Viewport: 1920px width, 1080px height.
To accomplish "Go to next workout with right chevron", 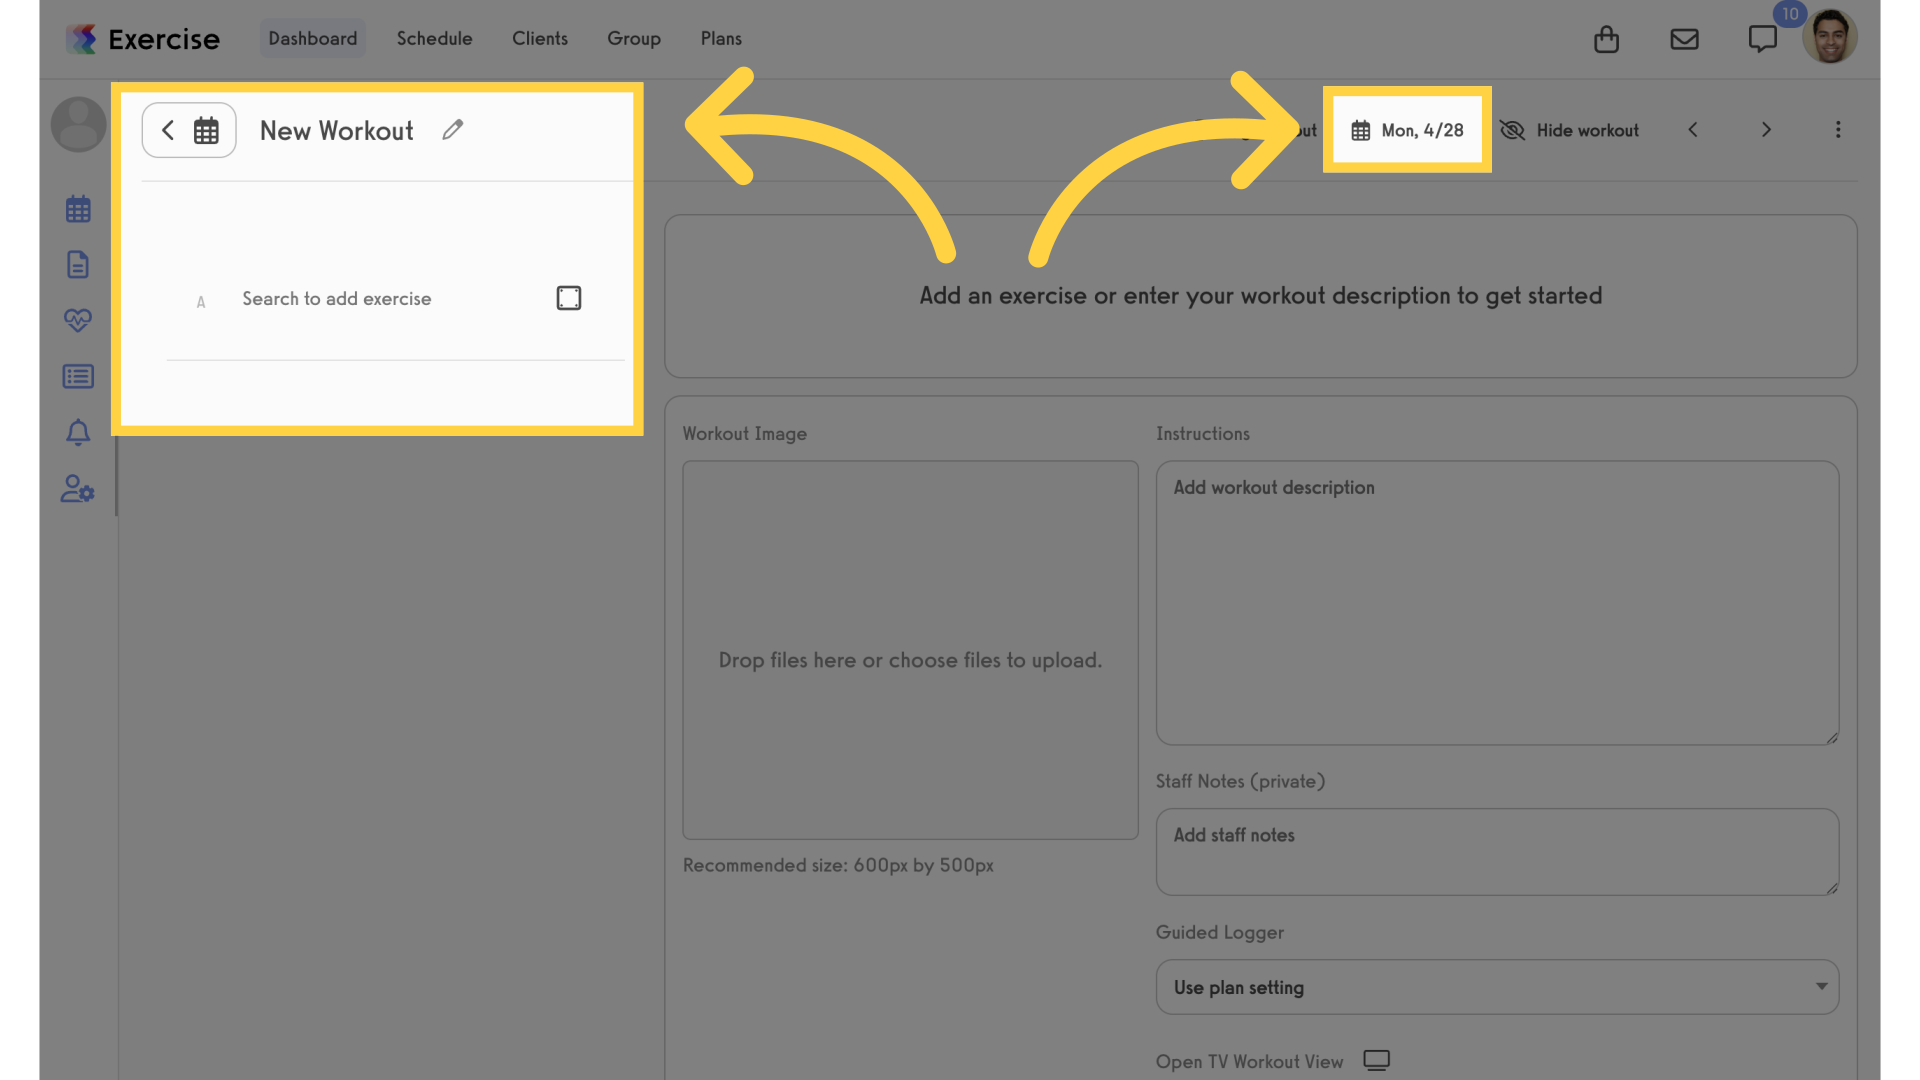I will [x=1766, y=130].
